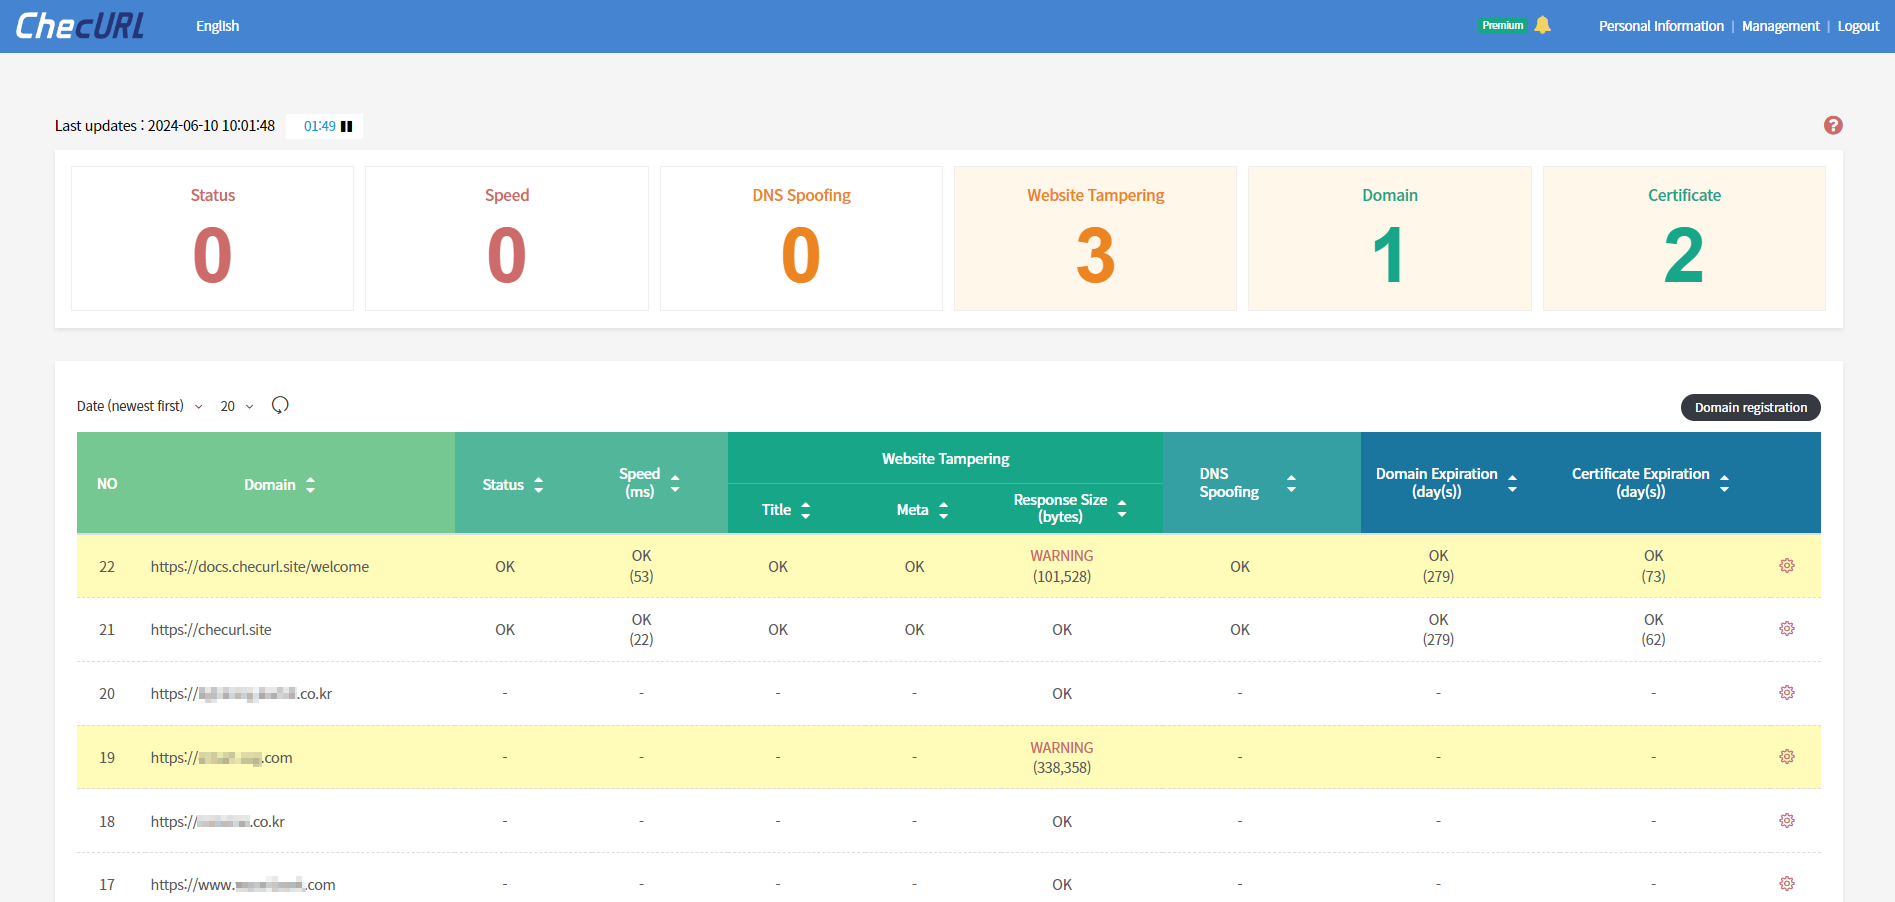This screenshot has width=1895, height=902.
Task: Click the gear icon for row 19
Action: (1786, 757)
